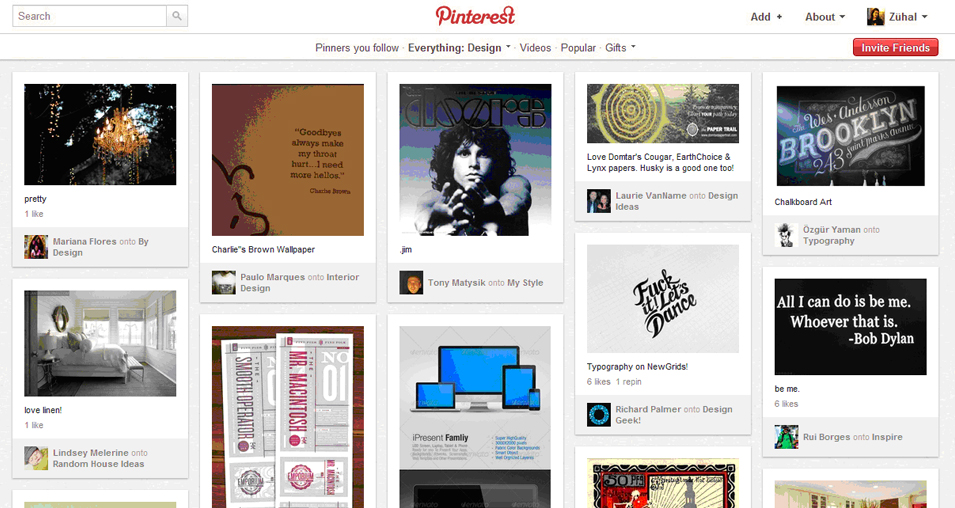This screenshot has width=955, height=508.
Task: Open Zühal's profile avatar icon
Action: [x=875, y=17]
